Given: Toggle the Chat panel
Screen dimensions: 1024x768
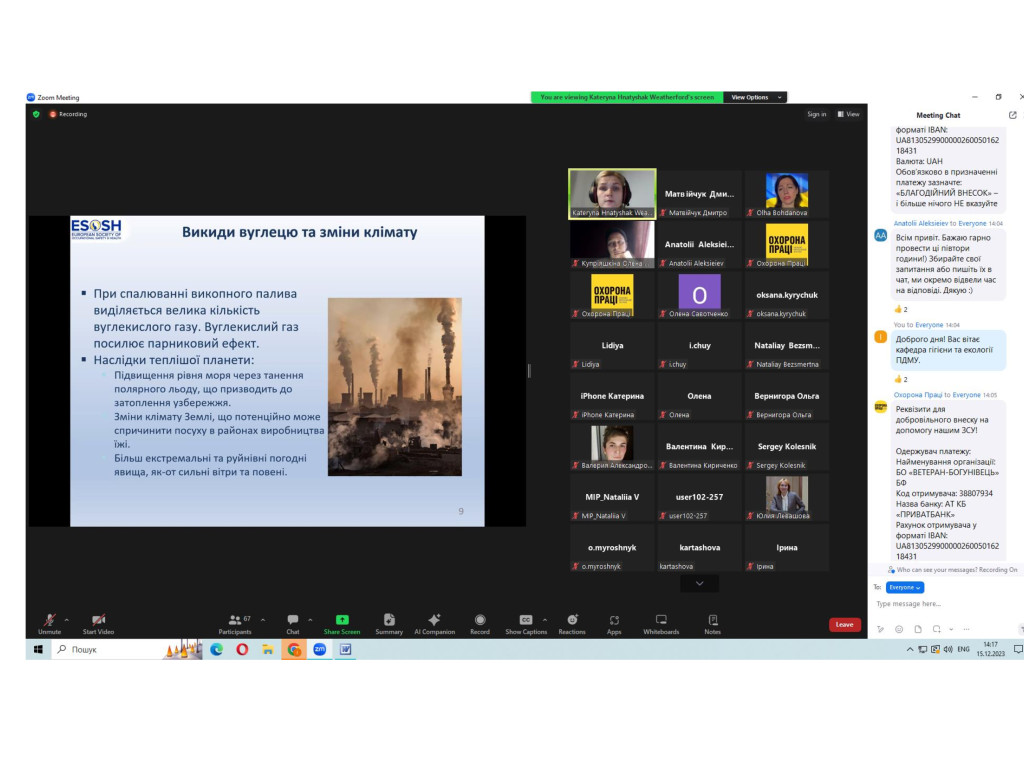Looking at the screenshot, I should coord(293,624).
